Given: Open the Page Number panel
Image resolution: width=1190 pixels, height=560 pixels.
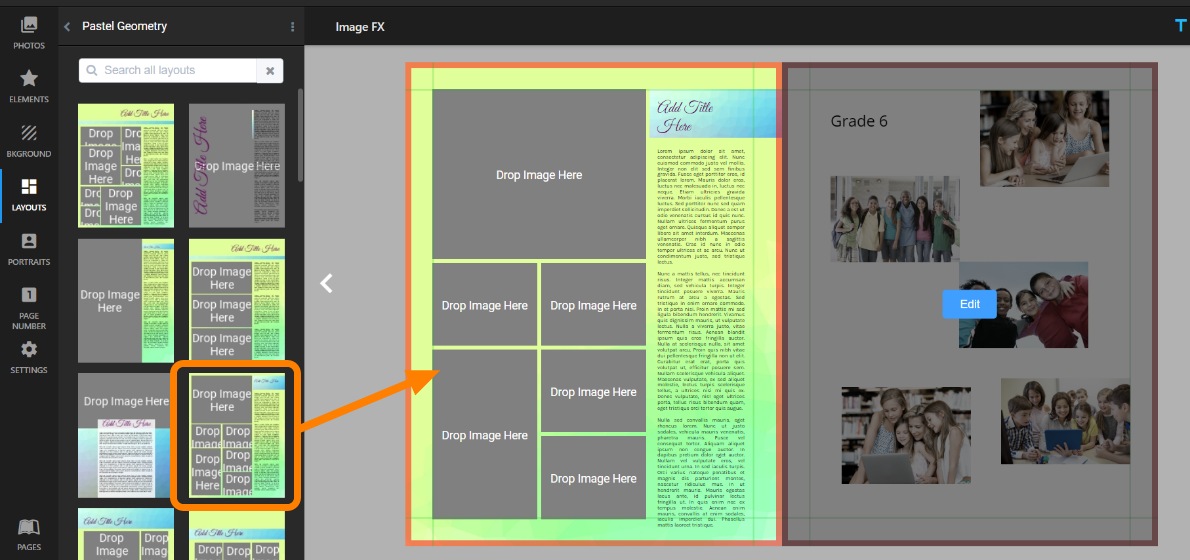Looking at the screenshot, I should (x=29, y=309).
